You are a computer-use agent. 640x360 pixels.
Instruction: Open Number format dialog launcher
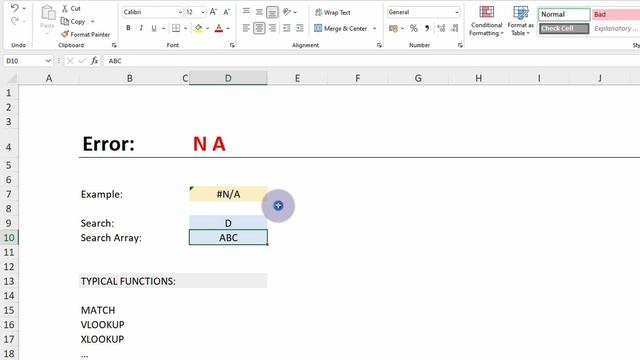(460, 45)
